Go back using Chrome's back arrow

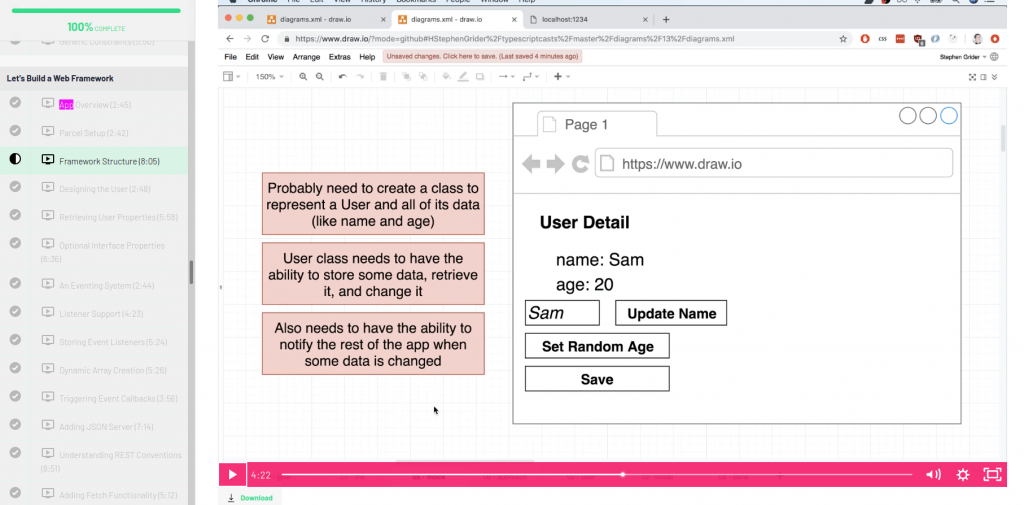pos(230,39)
